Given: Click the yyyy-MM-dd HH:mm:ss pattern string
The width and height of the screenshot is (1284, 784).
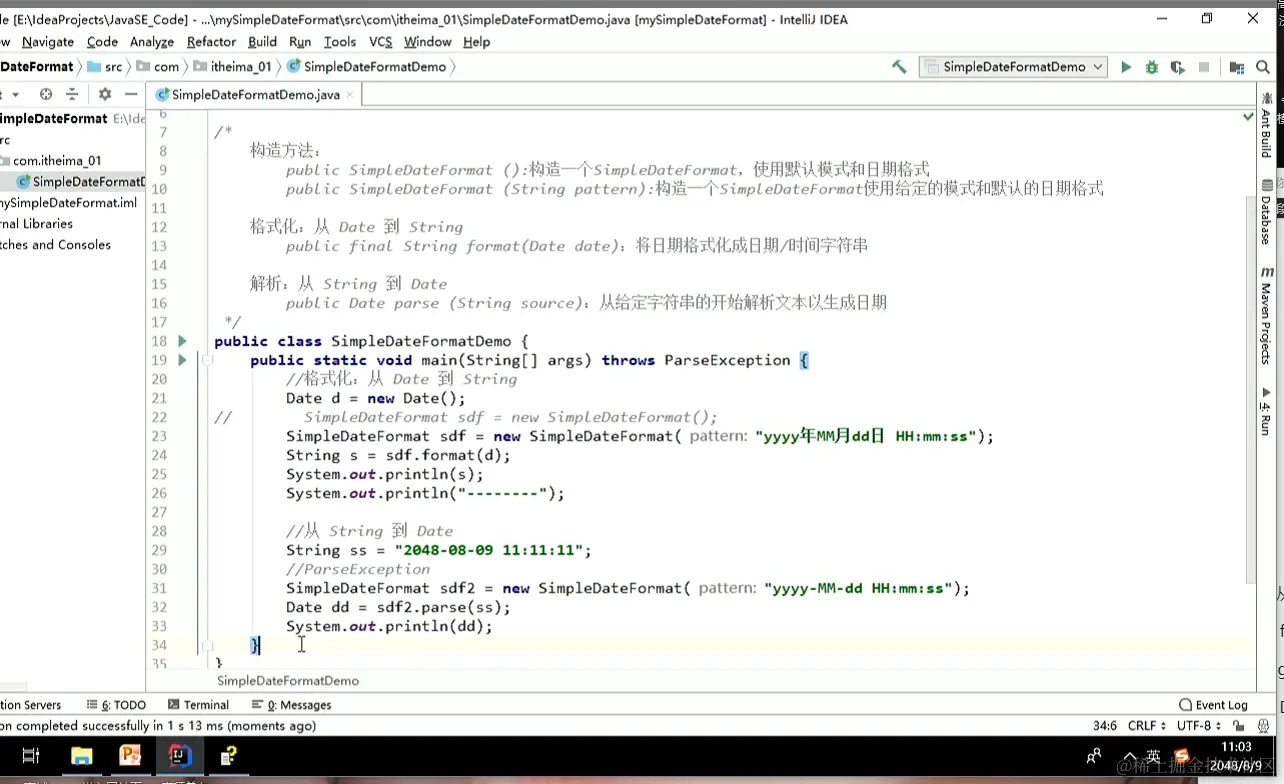Looking at the screenshot, I should tap(859, 589).
